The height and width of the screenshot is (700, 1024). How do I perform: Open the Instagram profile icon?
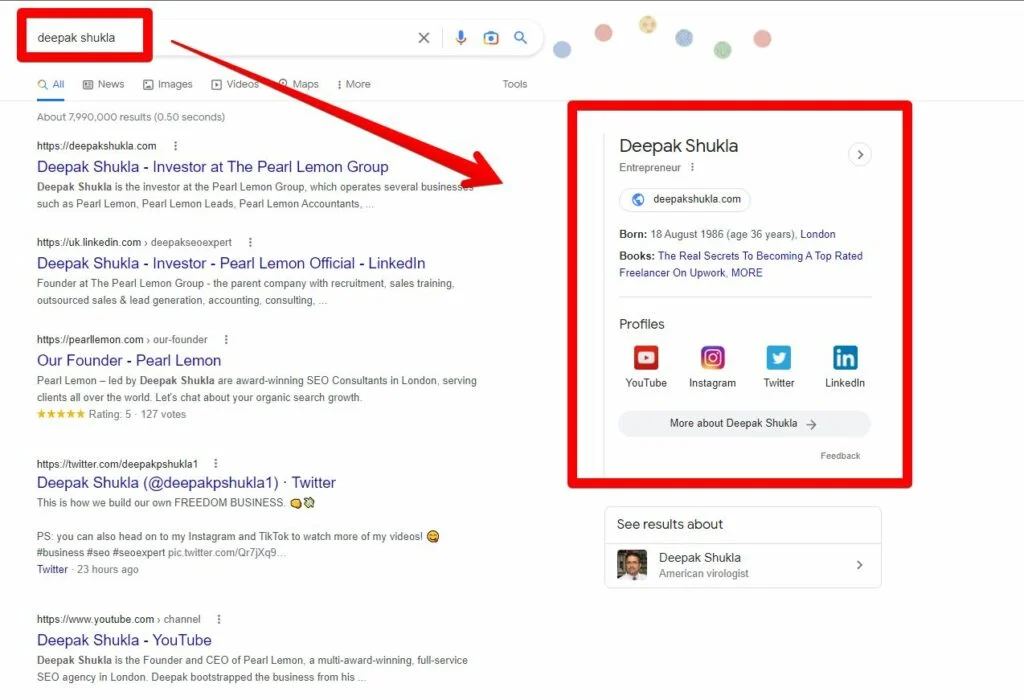tap(712, 358)
